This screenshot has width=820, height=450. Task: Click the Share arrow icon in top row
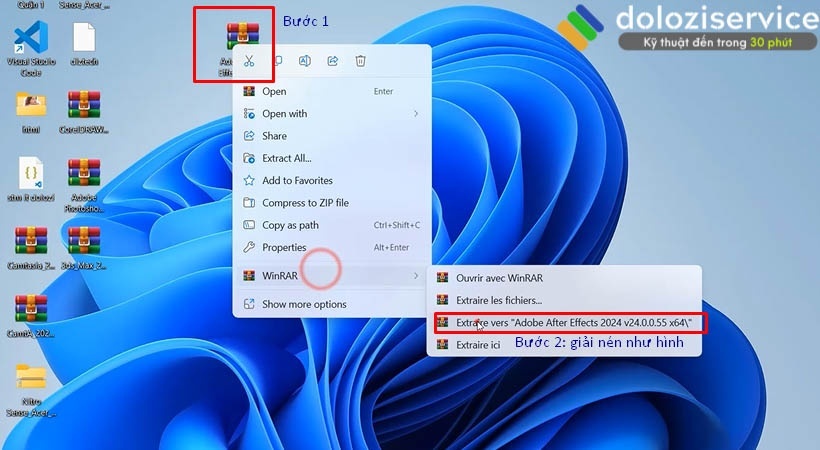coord(333,61)
